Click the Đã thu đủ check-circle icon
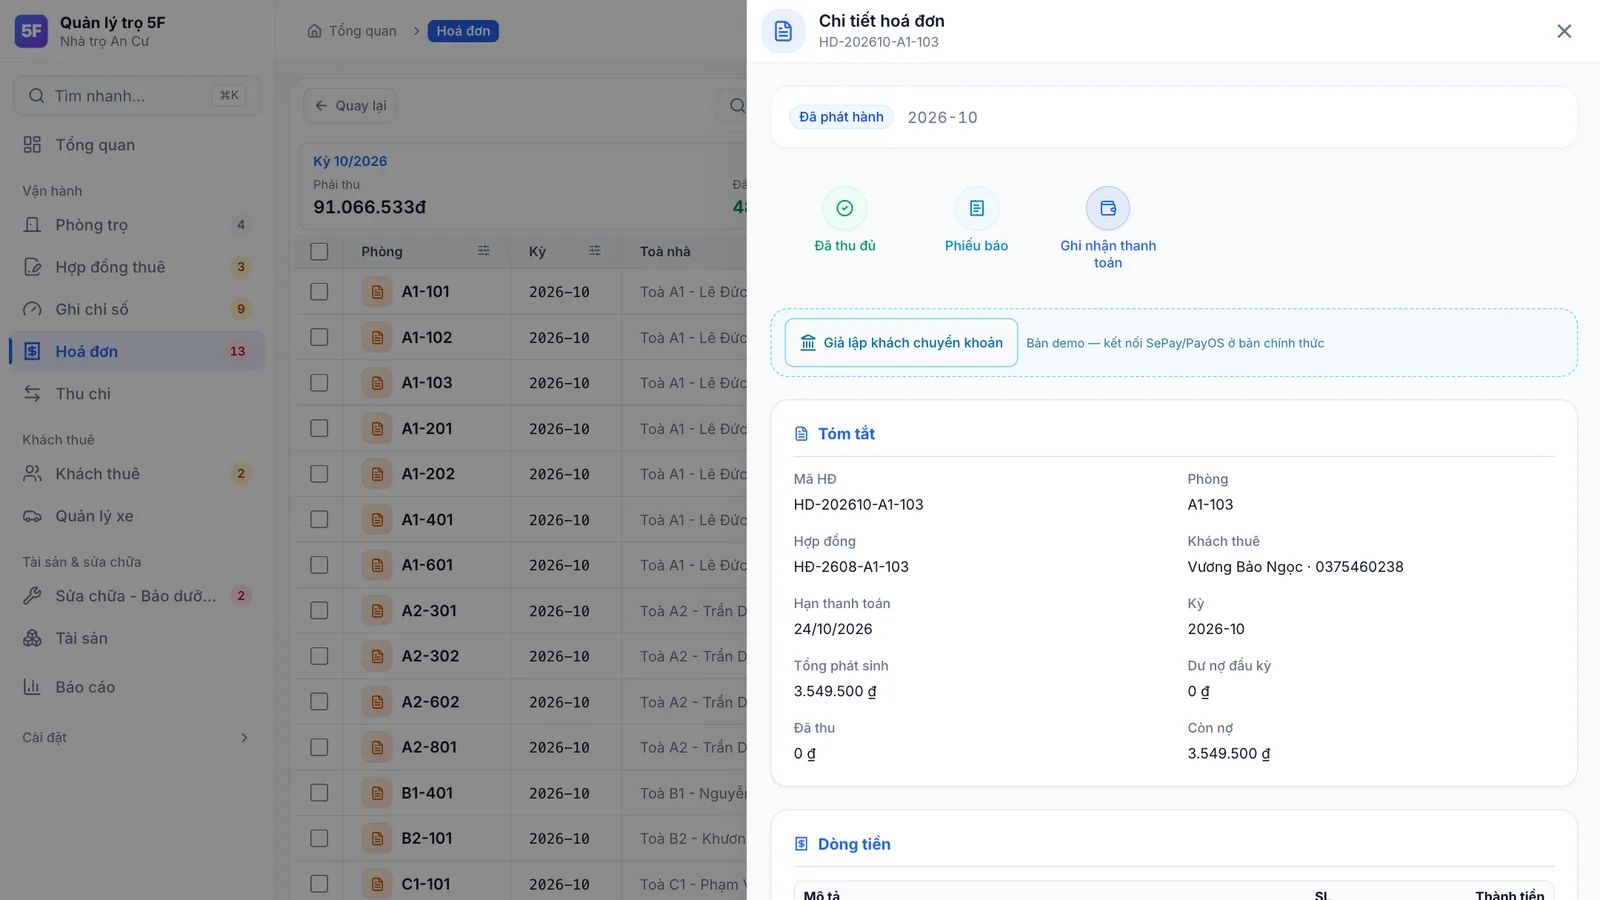Screen dimensions: 1600x900 [845, 208]
